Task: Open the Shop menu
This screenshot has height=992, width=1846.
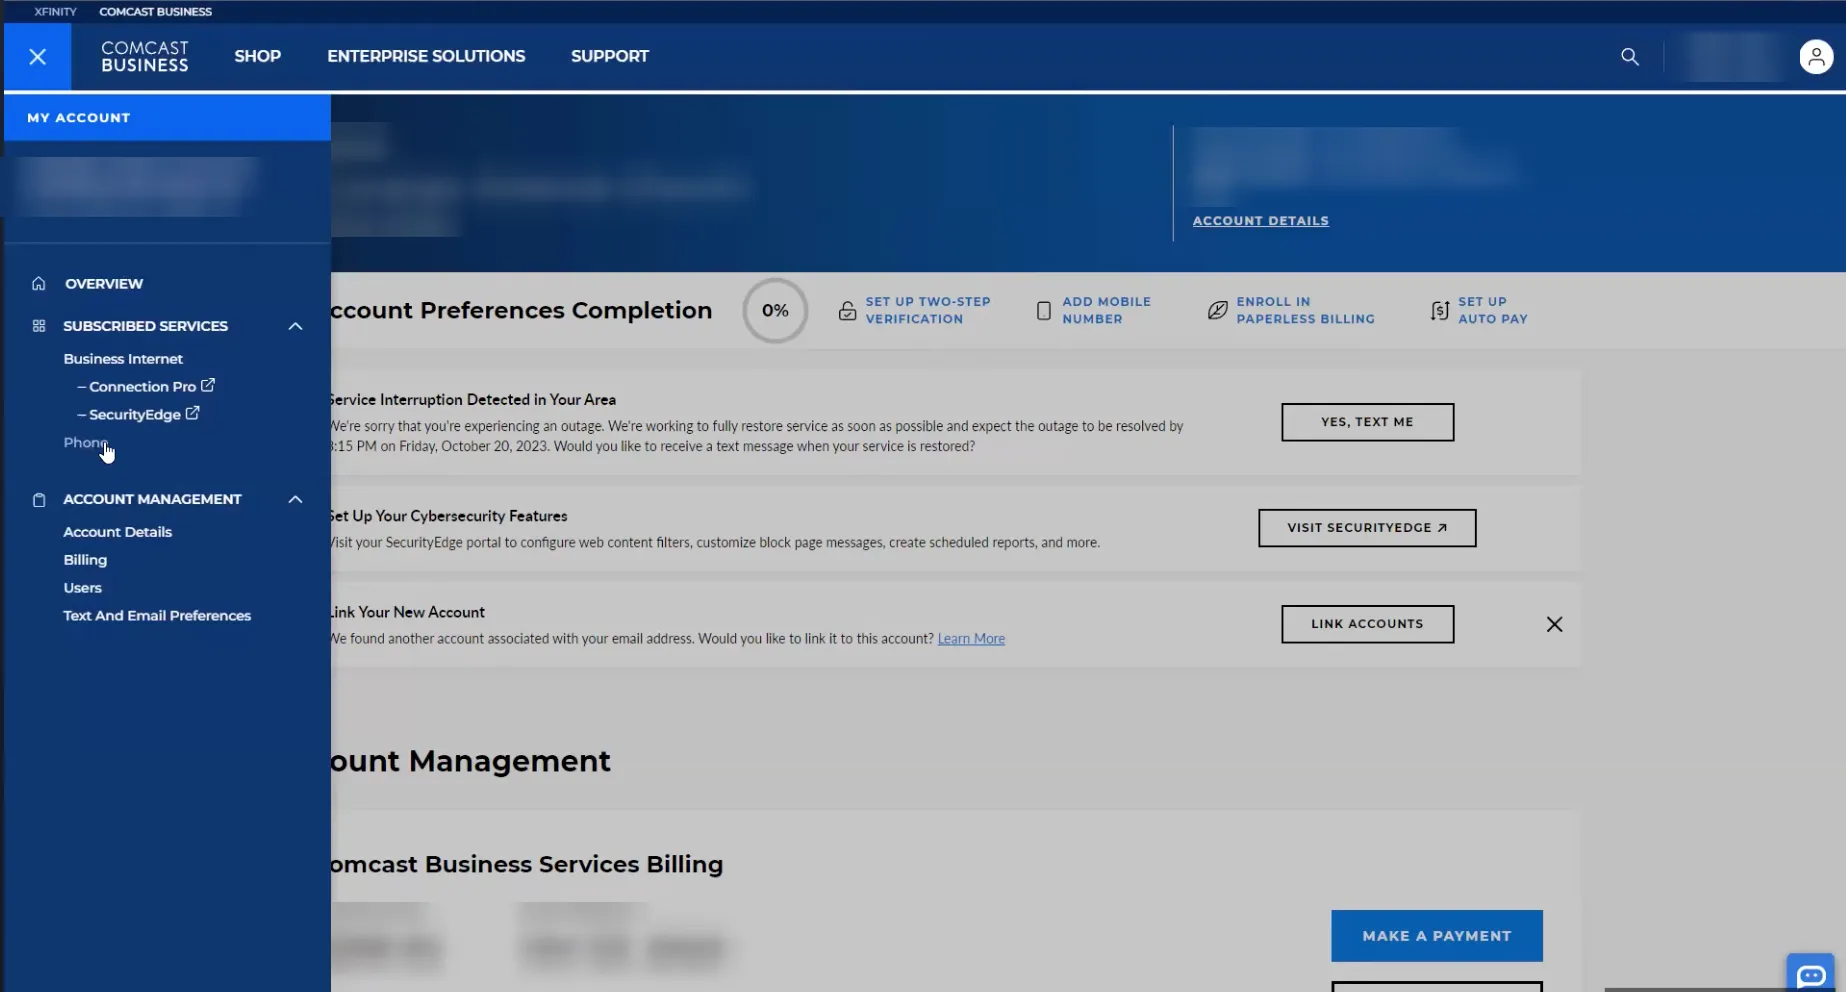Action: [258, 57]
